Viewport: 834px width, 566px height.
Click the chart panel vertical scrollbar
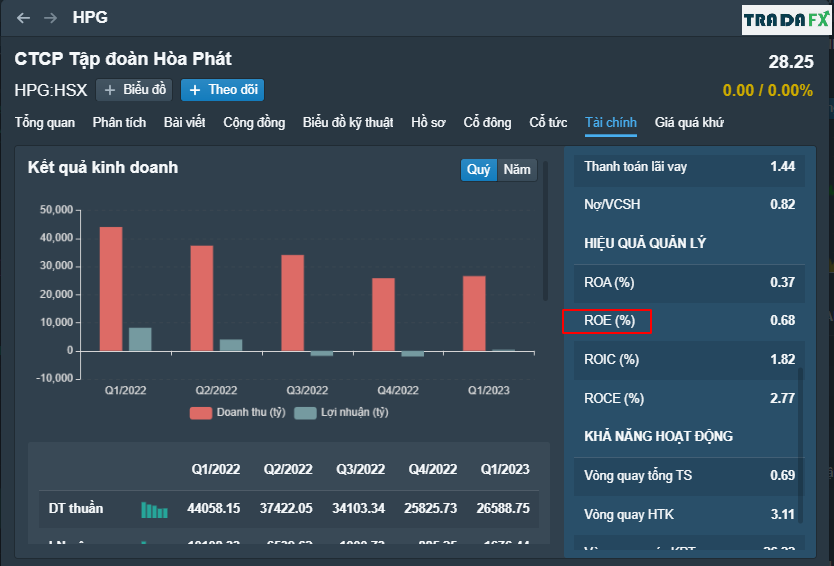point(545,231)
